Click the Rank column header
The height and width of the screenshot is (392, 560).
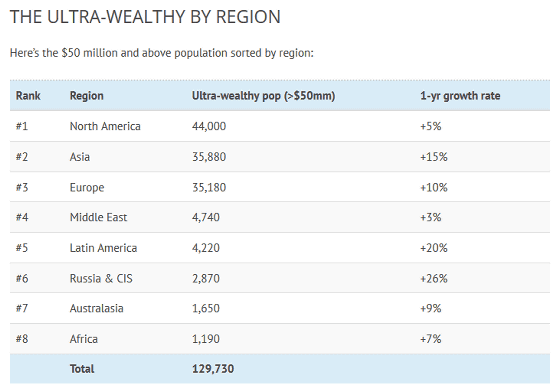28,96
